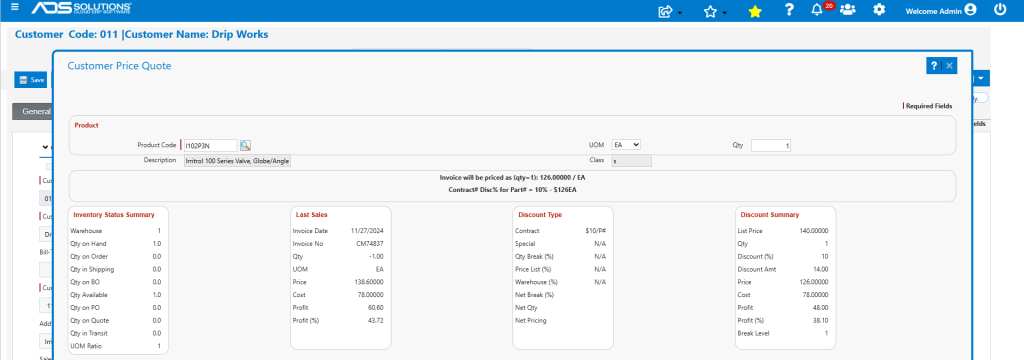Image resolution: width=1024 pixels, height=360 pixels.
Task: Click discount summary profit percent 38.10
Action: pos(820,320)
